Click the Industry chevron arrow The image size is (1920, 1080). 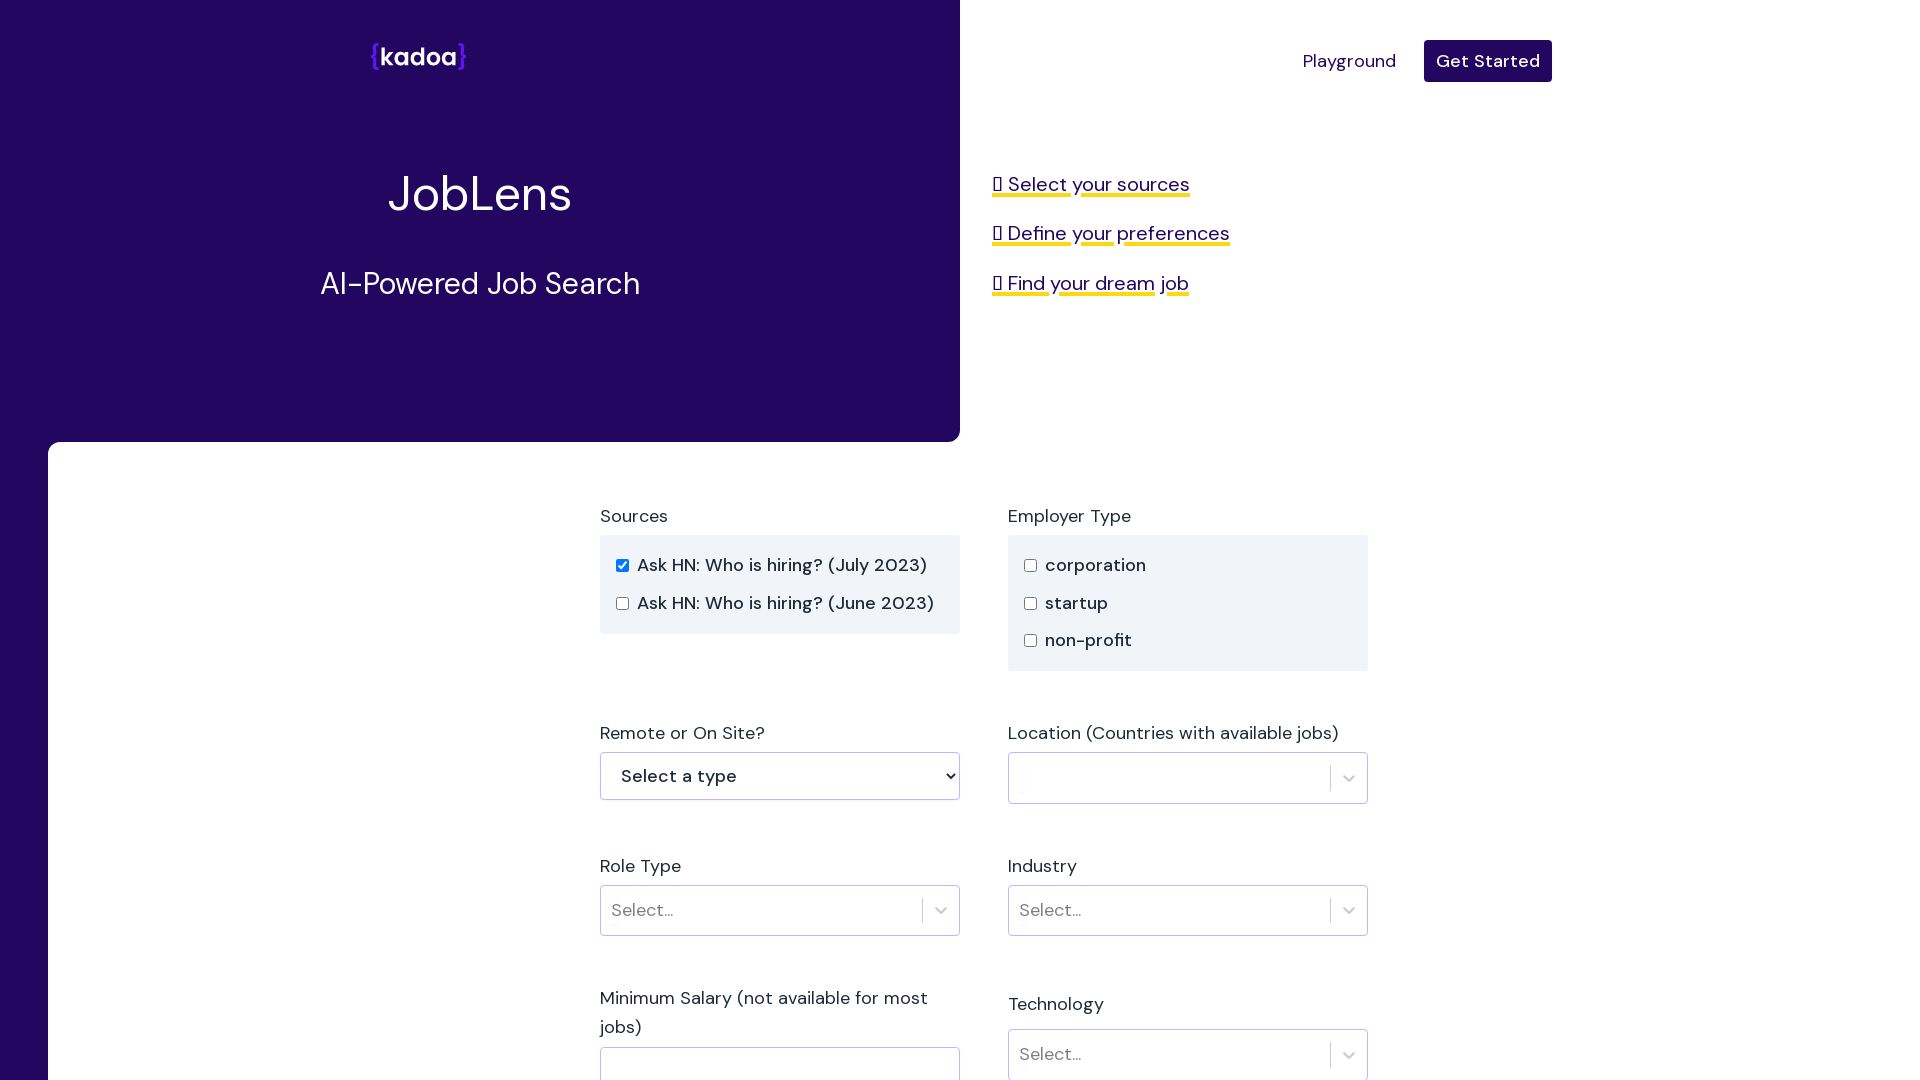click(1348, 910)
